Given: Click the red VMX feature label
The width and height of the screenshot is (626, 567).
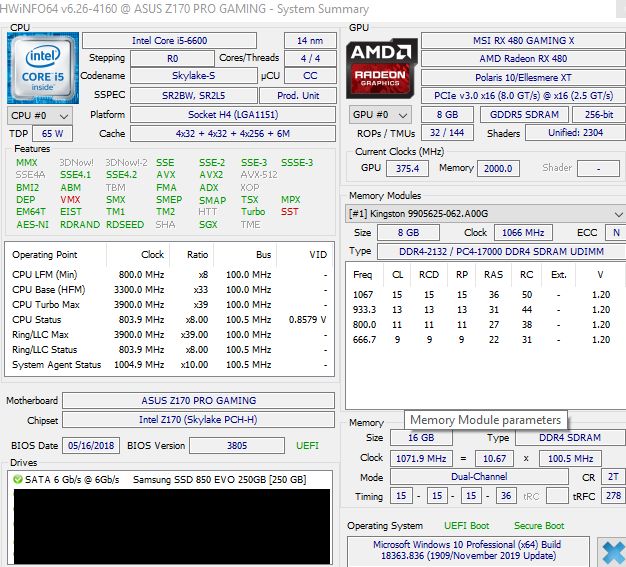Looking at the screenshot, I should coord(70,200).
